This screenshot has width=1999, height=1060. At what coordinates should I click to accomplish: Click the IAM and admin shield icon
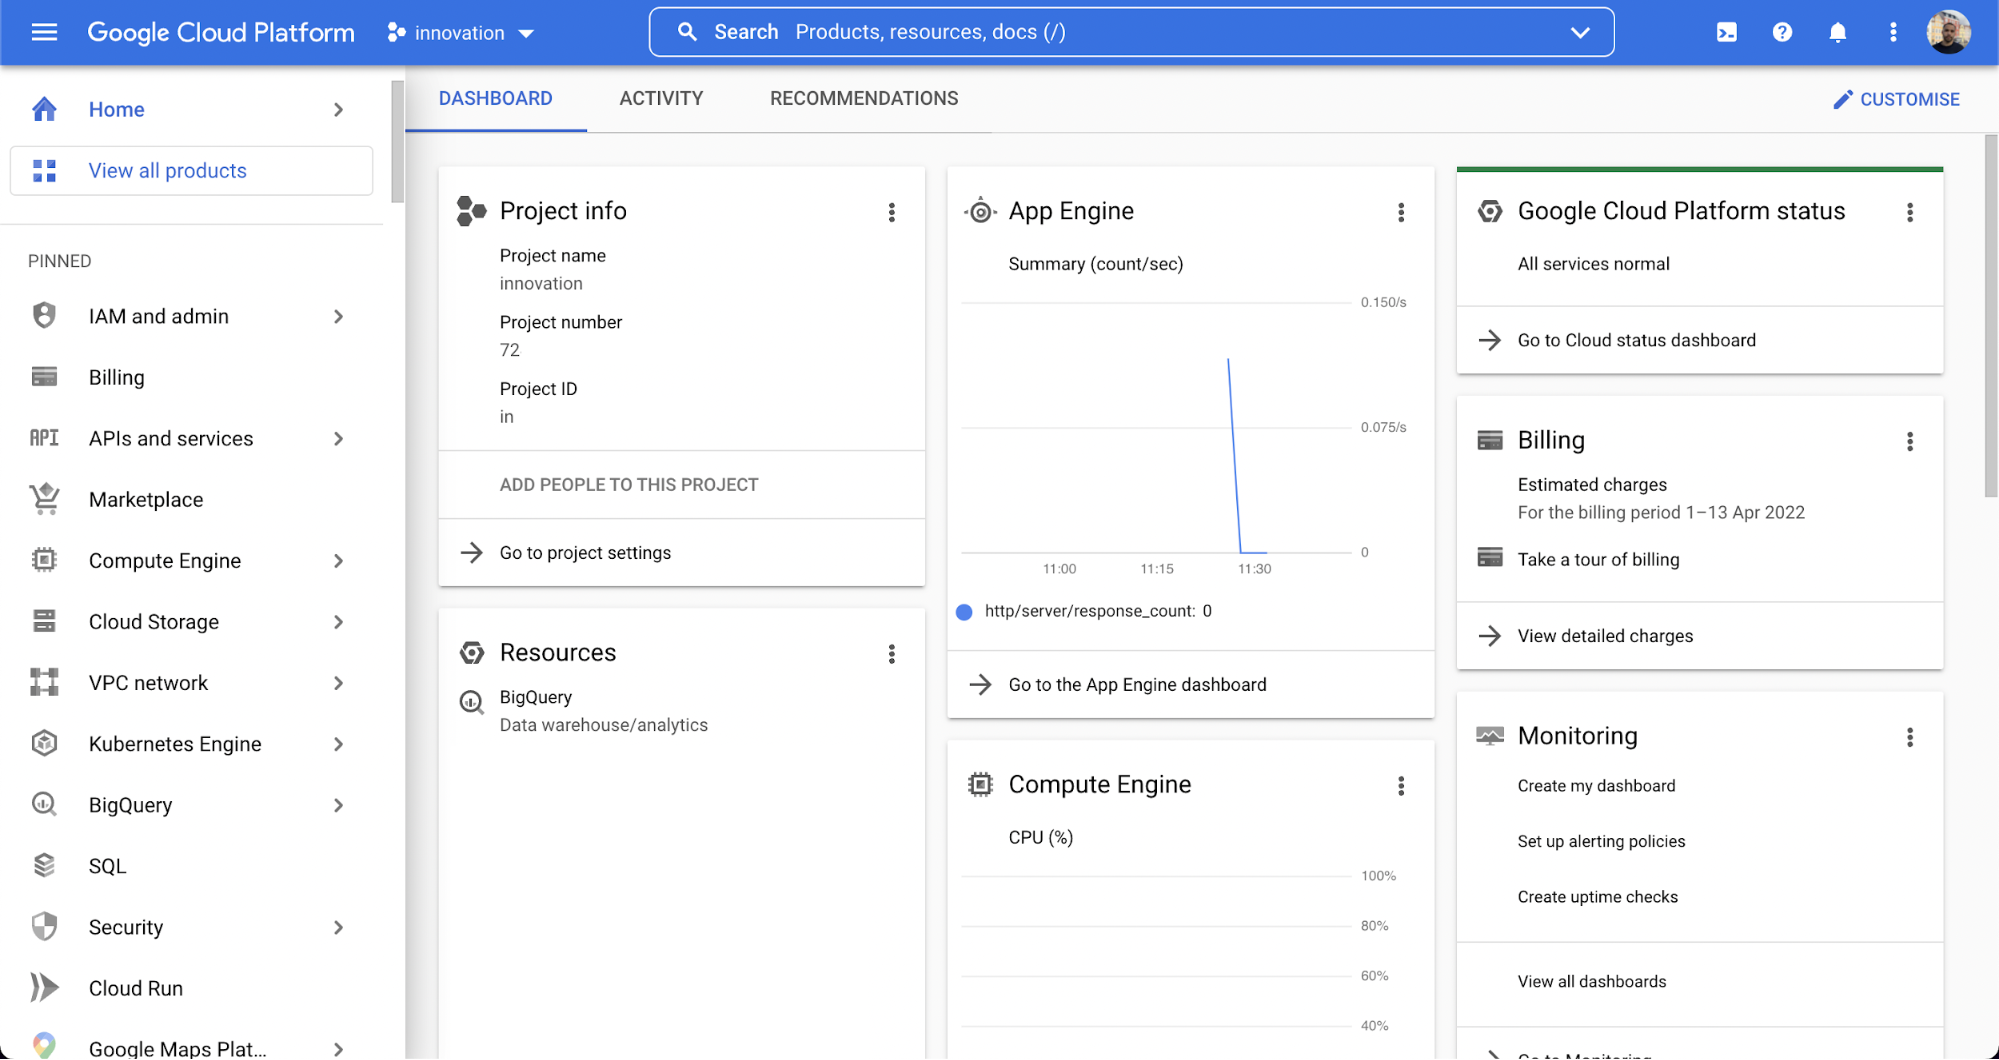coord(44,316)
